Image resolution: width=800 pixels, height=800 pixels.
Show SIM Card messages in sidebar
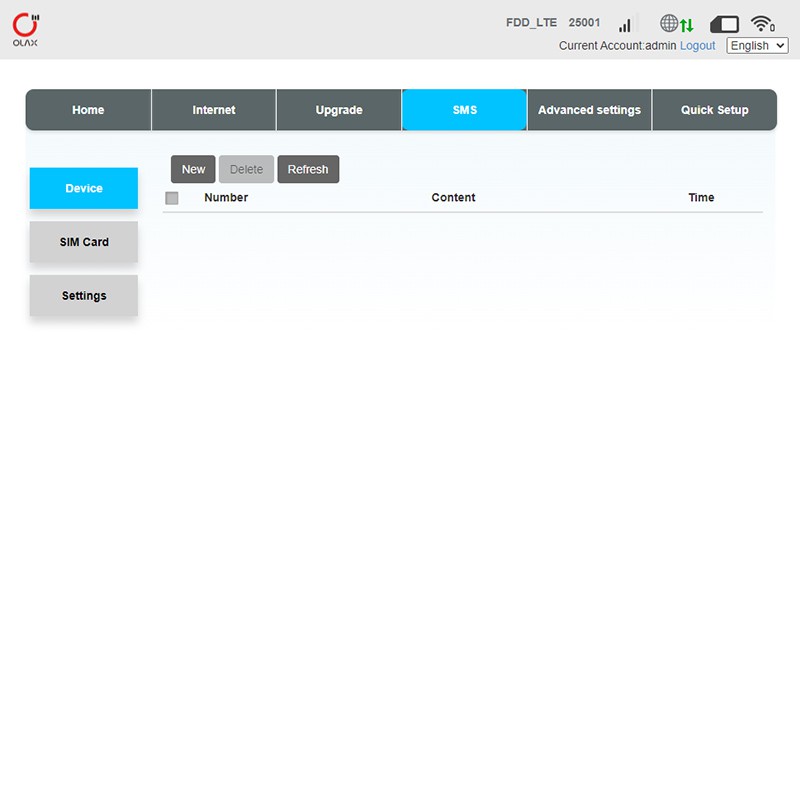click(x=84, y=242)
